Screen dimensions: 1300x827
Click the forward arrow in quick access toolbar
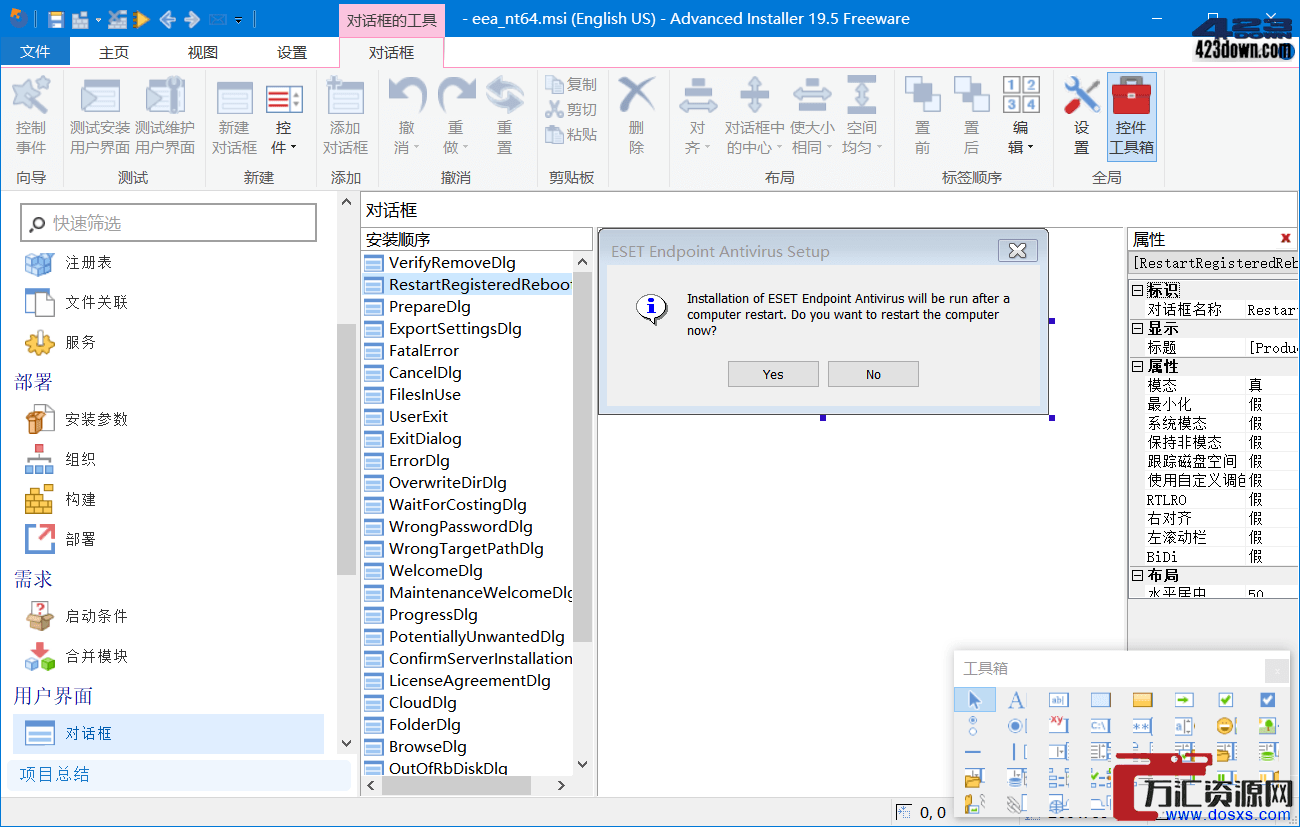coord(193,19)
